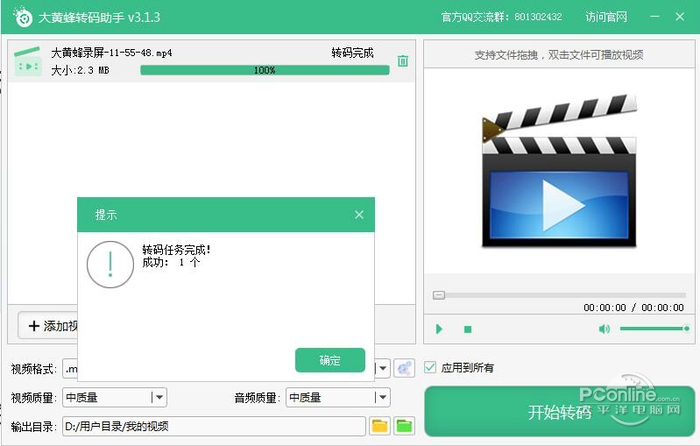Image resolution: width=700 pixels, height=446 pixels.
Task: Adjust the green volume slider
Action: (x=654, y=329)
